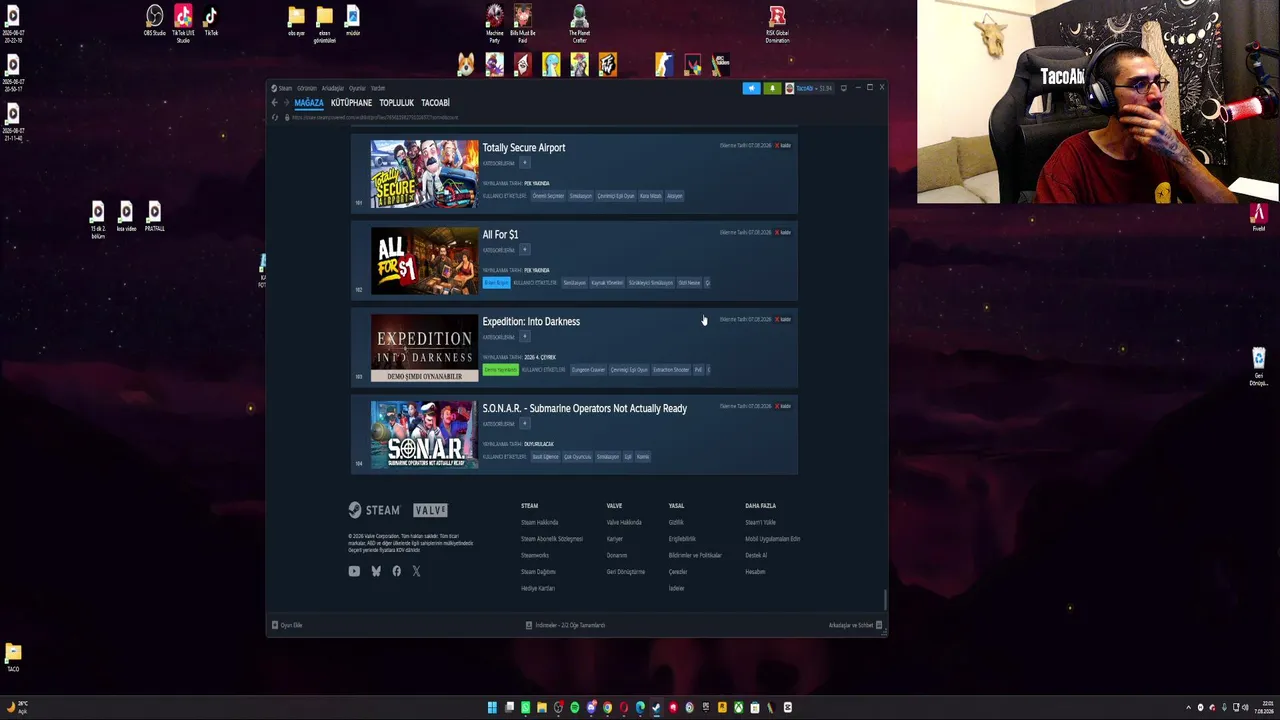Click the Simülasyon tag on Totally Secure Airport
This screenshot has height=720, width=1280.
pyautogui.click(x=581, y=196)
